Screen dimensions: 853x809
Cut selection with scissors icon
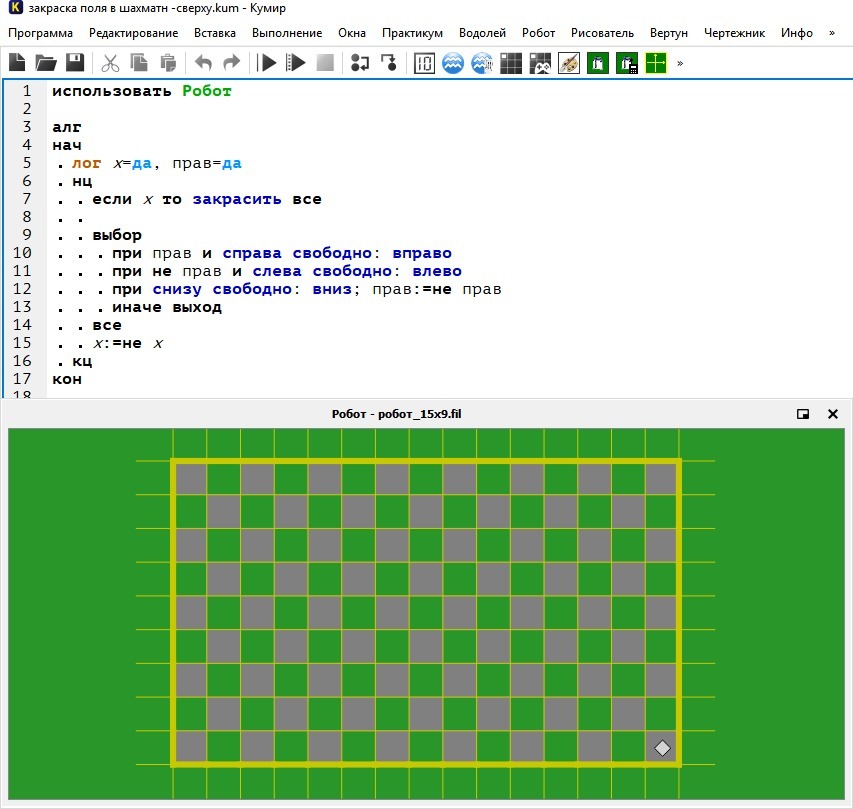coord(110,63)
